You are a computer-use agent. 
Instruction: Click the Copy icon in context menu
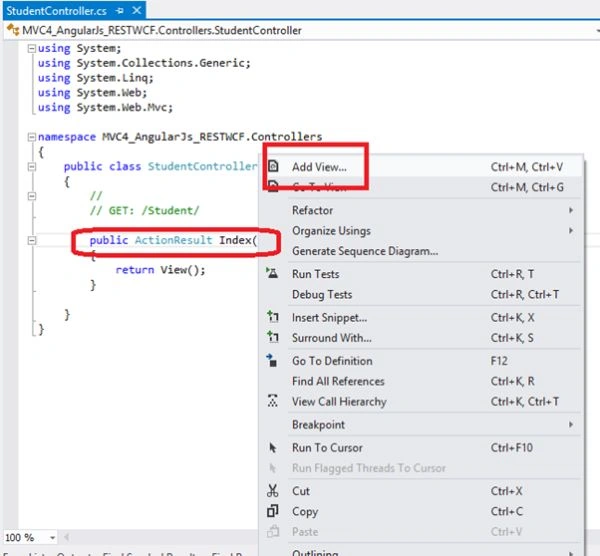tap(272, 511)
